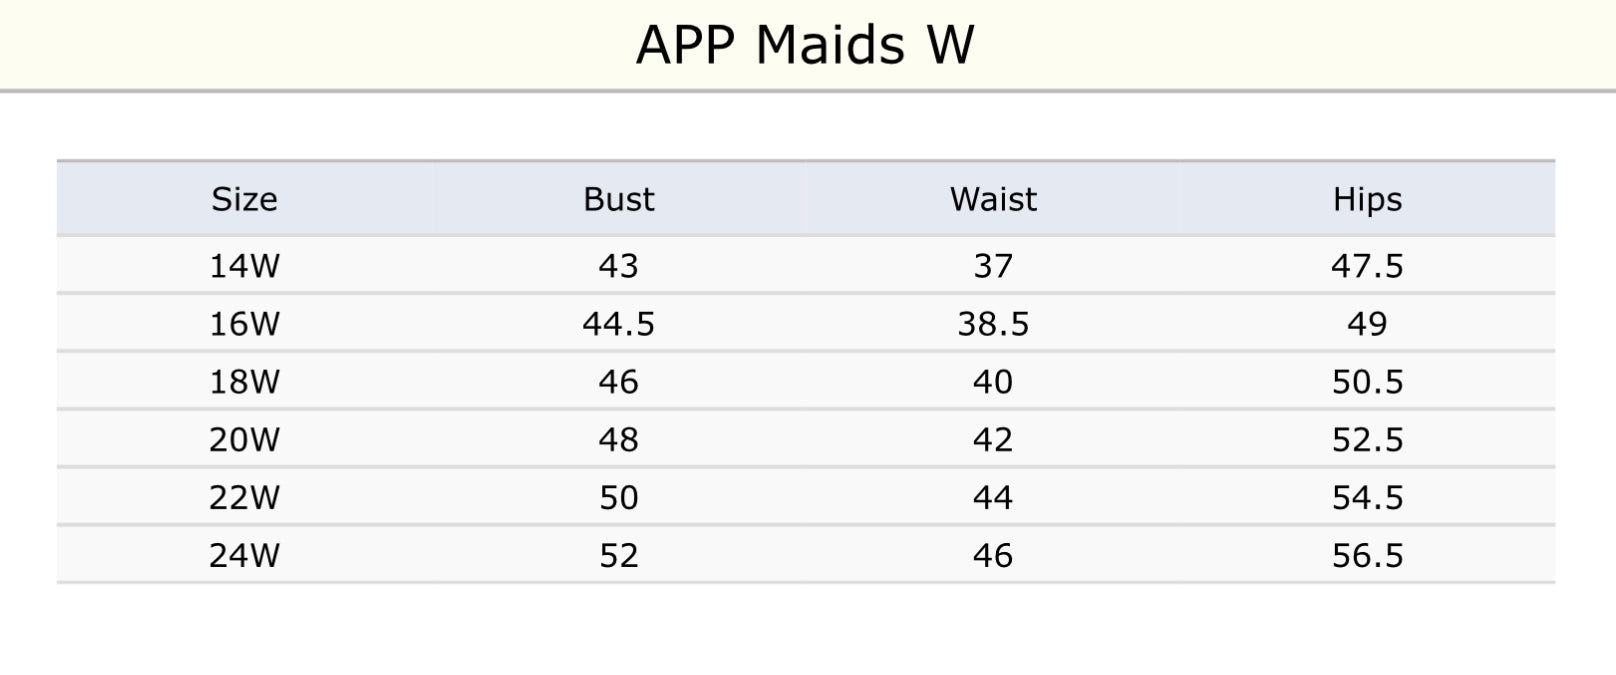Click hips value 47.5
Screen dimensions: 1616x675
coord(1367,266)
